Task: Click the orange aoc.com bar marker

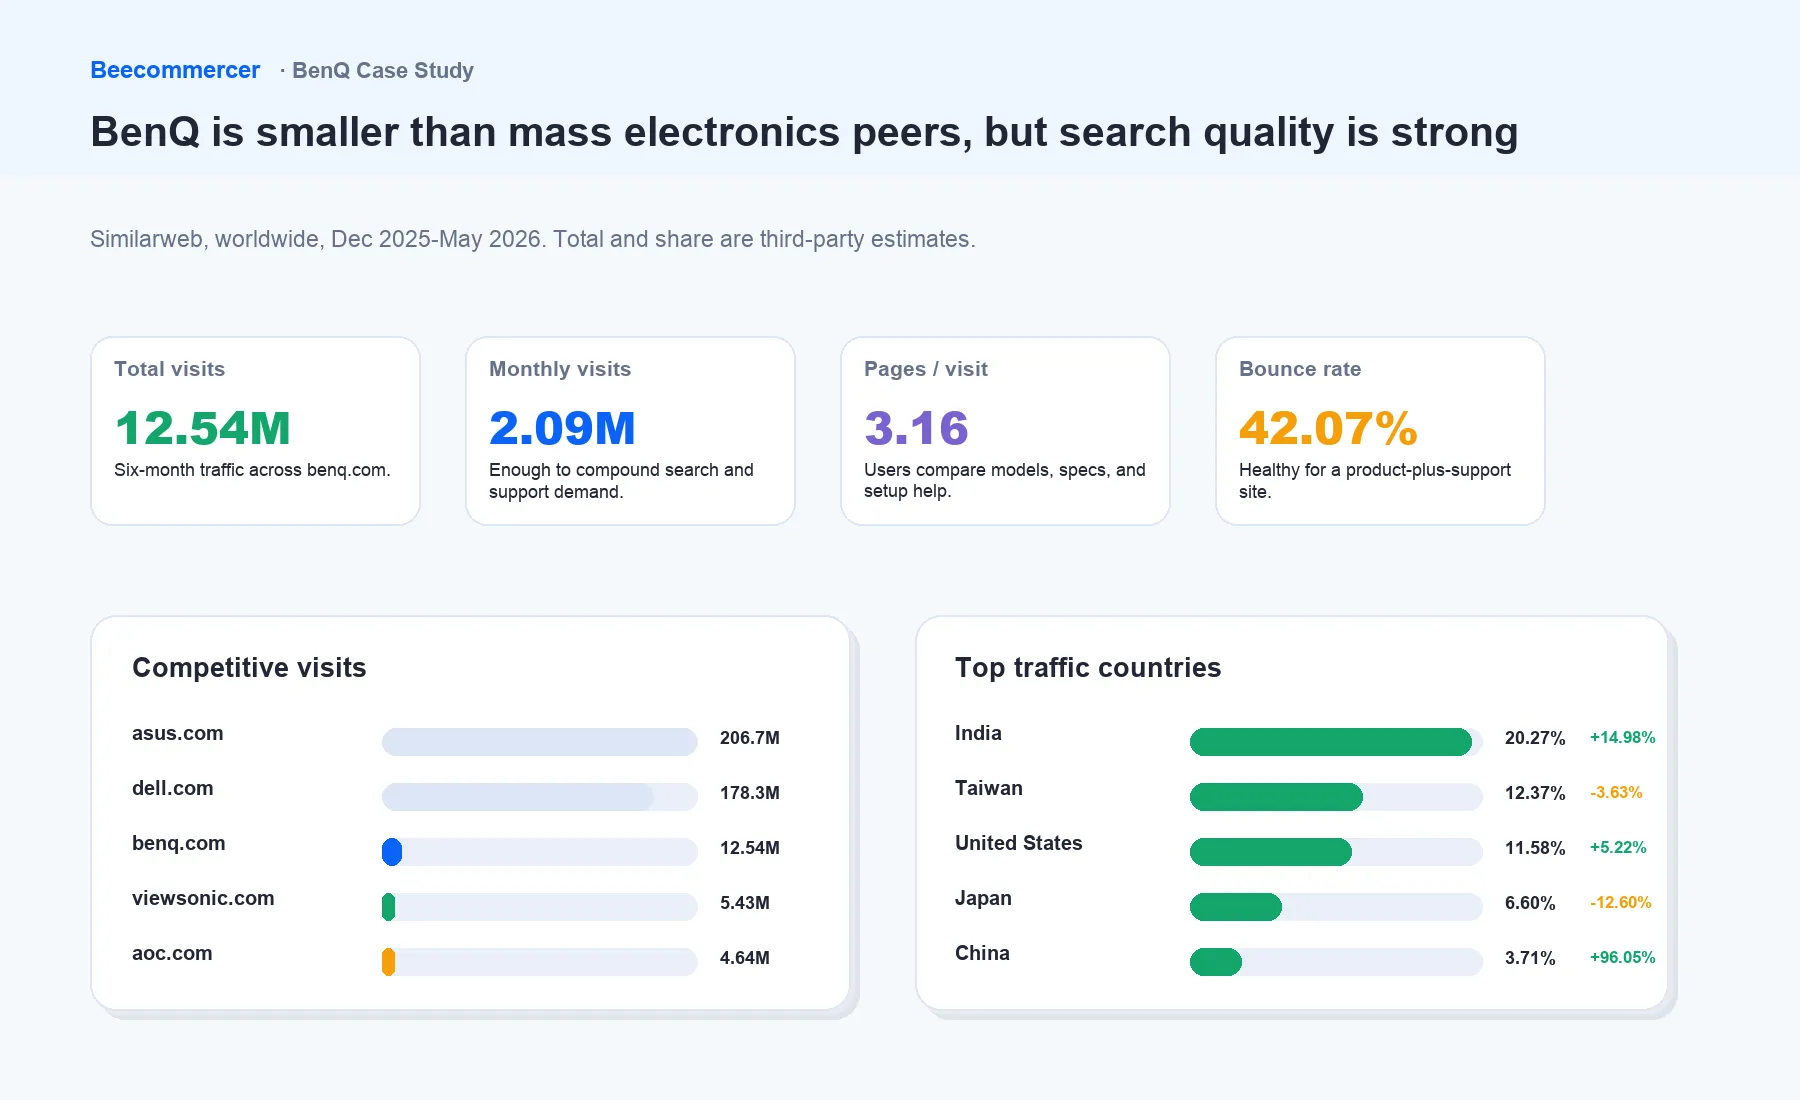Action: (389, 962)
